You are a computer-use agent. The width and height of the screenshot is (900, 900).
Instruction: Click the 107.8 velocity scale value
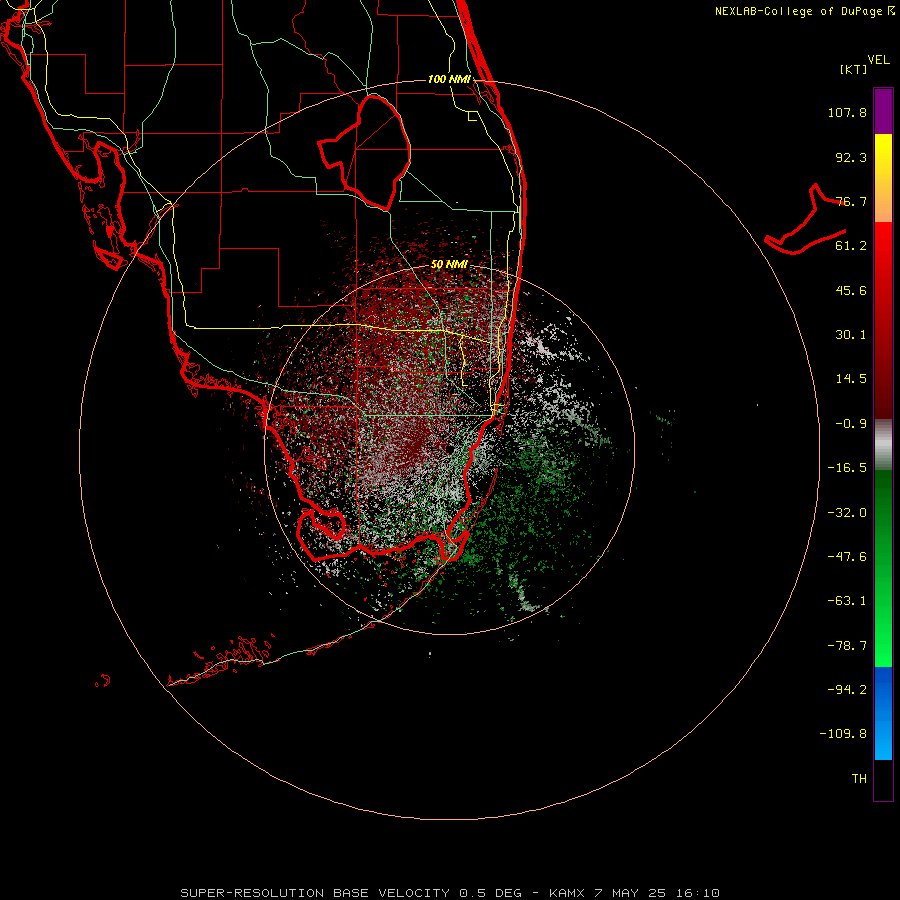tap(847, 112)
